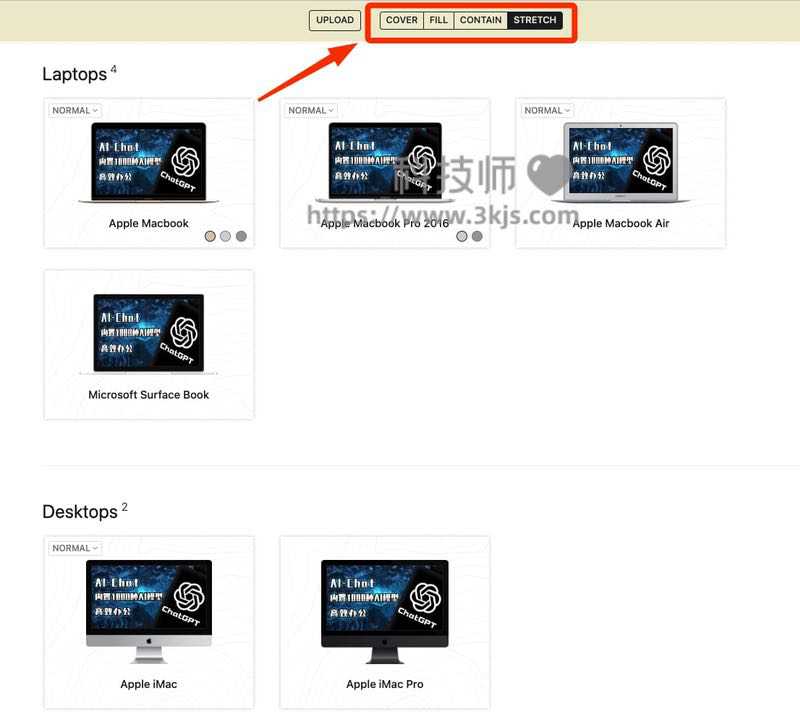Image resolution: width=800 pixels, height=722 pixels.
Task: Select the FILL fit option
Action: coord(438,20)
